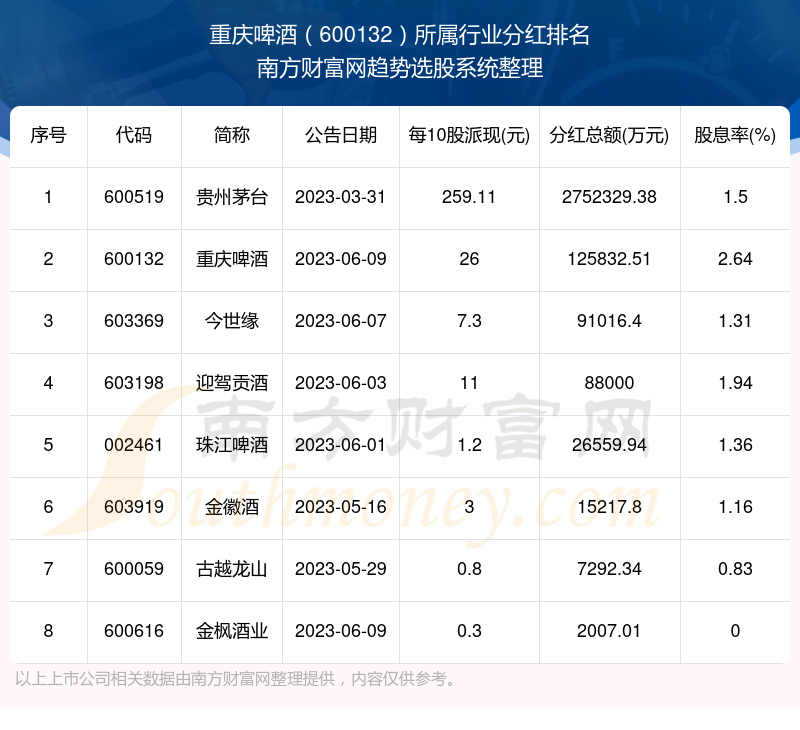Click the date 2023-05-16
The width and height of the screenshot is (800, 730).
[x=340, y=507]
